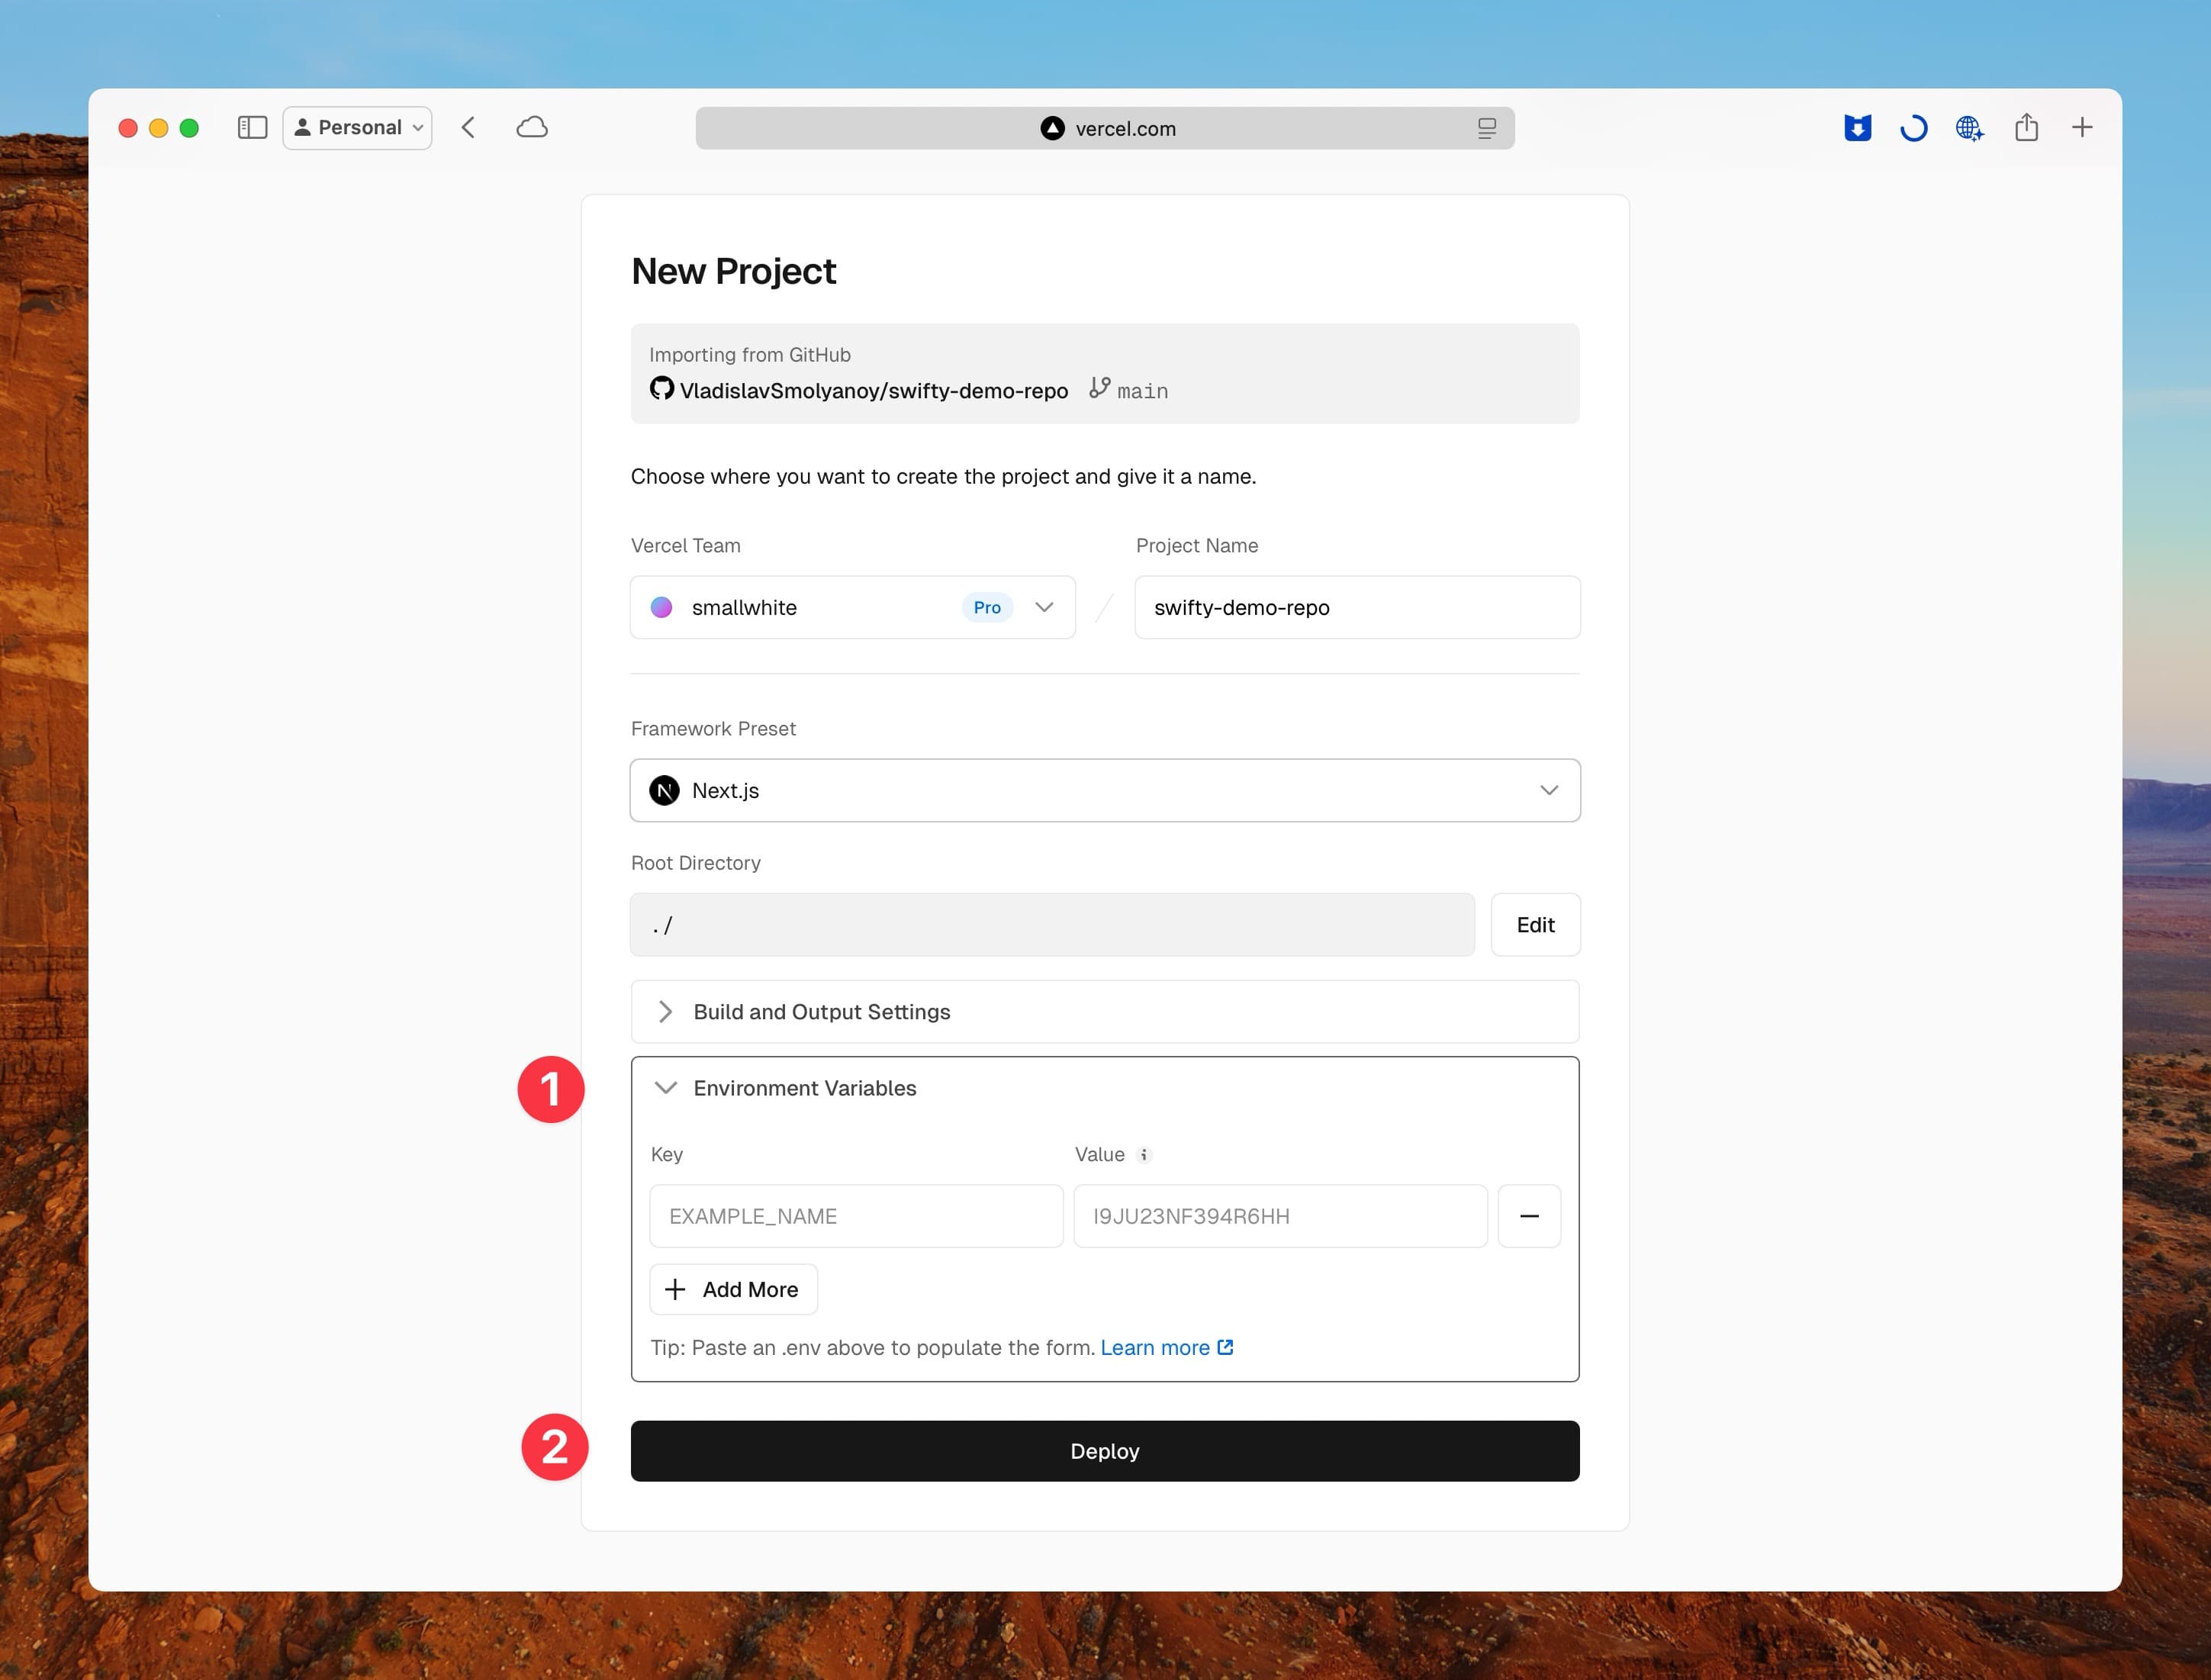
Task: Open the reader view icon in address bar
Action: pos(1487,128)
